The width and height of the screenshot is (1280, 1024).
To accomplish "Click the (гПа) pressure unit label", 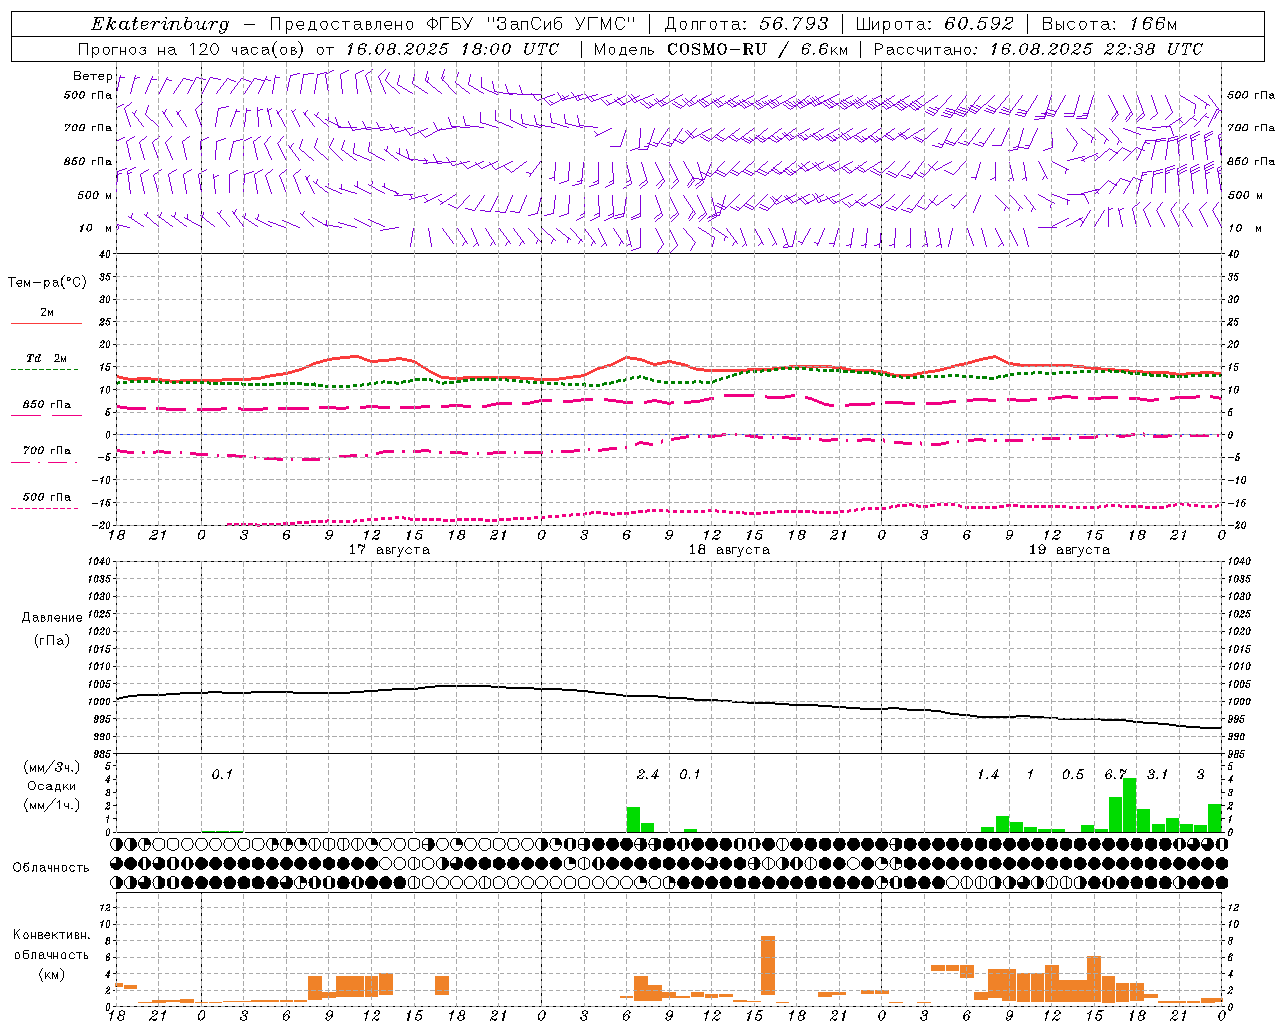I will [x=52, y=640].
